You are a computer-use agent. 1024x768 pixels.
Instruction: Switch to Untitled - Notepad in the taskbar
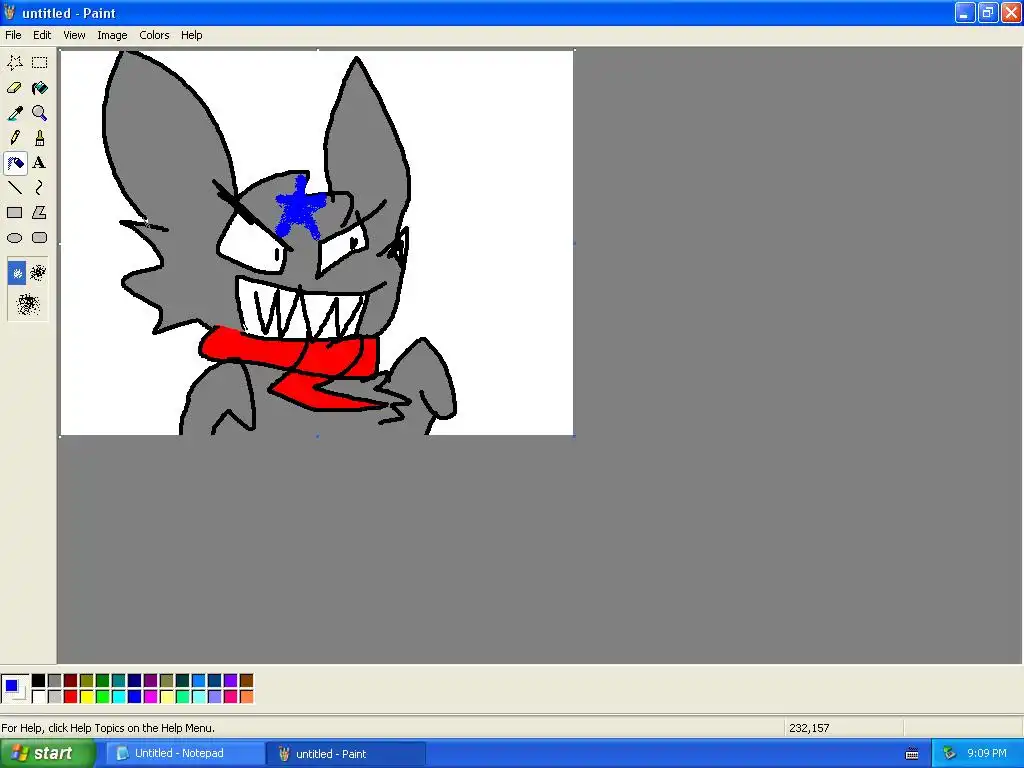[185, 754]
